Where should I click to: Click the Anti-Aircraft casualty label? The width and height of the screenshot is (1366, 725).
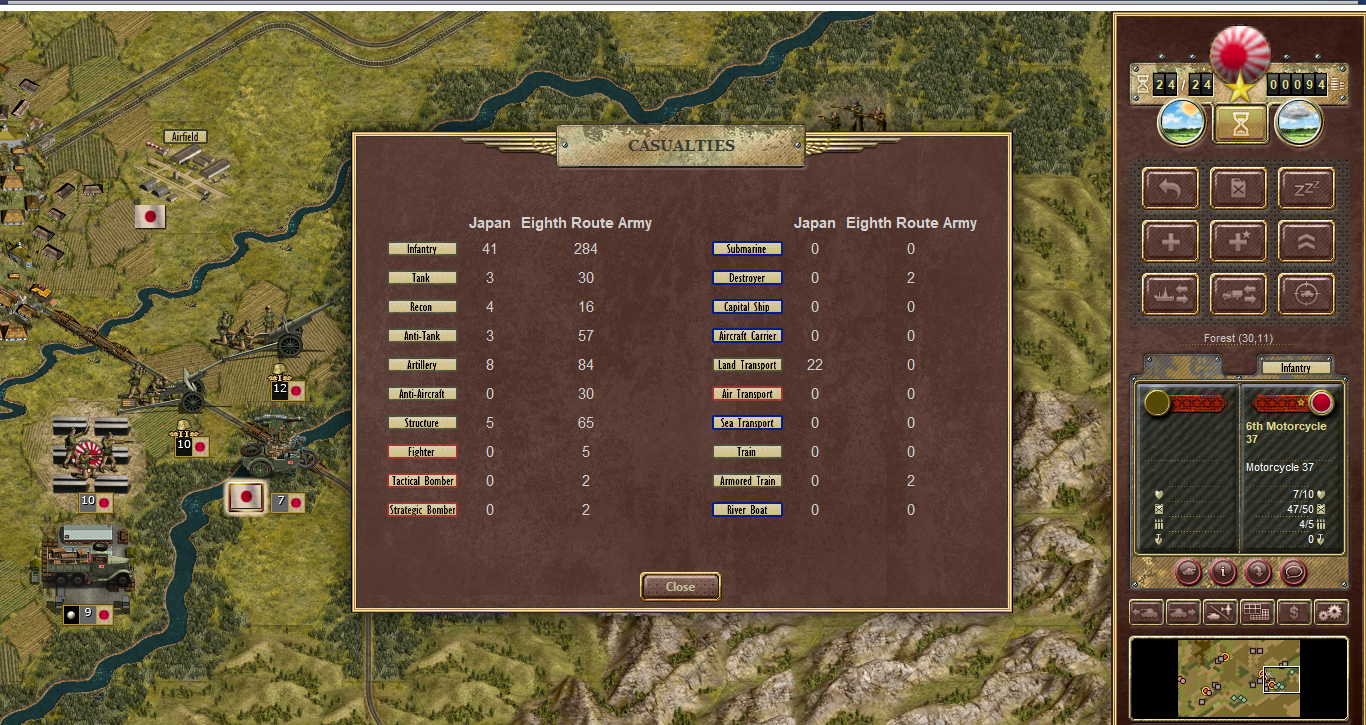(422, 394)
